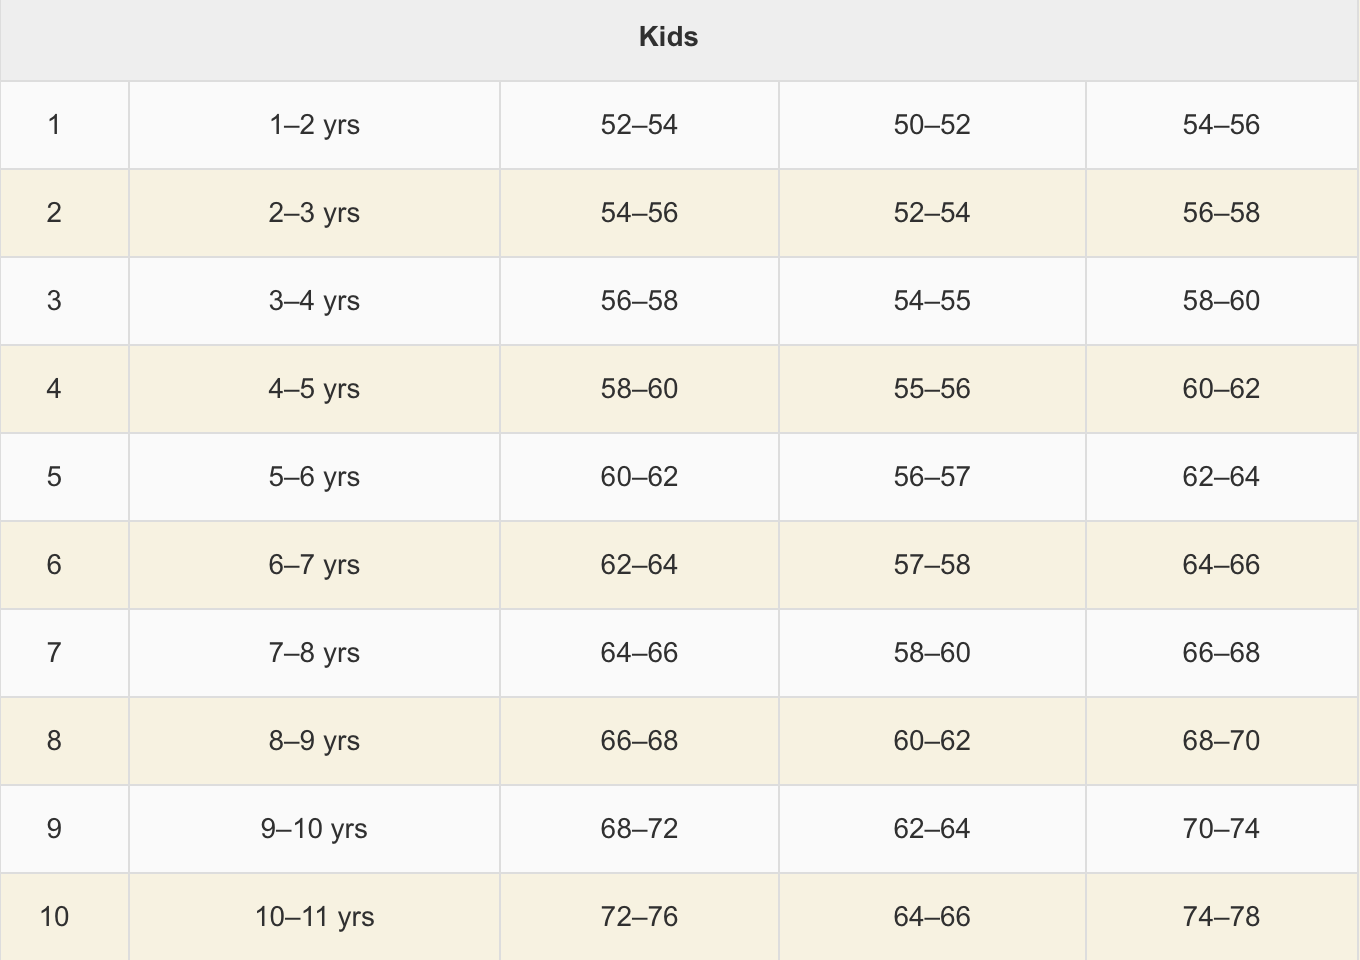Click the 50–52 cell in row 1
Image resolution: width=1360 pixels, height=960 pixels.
click(x=932, y=125)
